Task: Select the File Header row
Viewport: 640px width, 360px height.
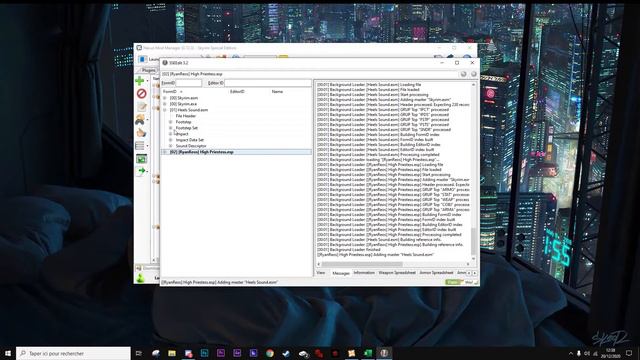Action: click(x=186, y=116)
